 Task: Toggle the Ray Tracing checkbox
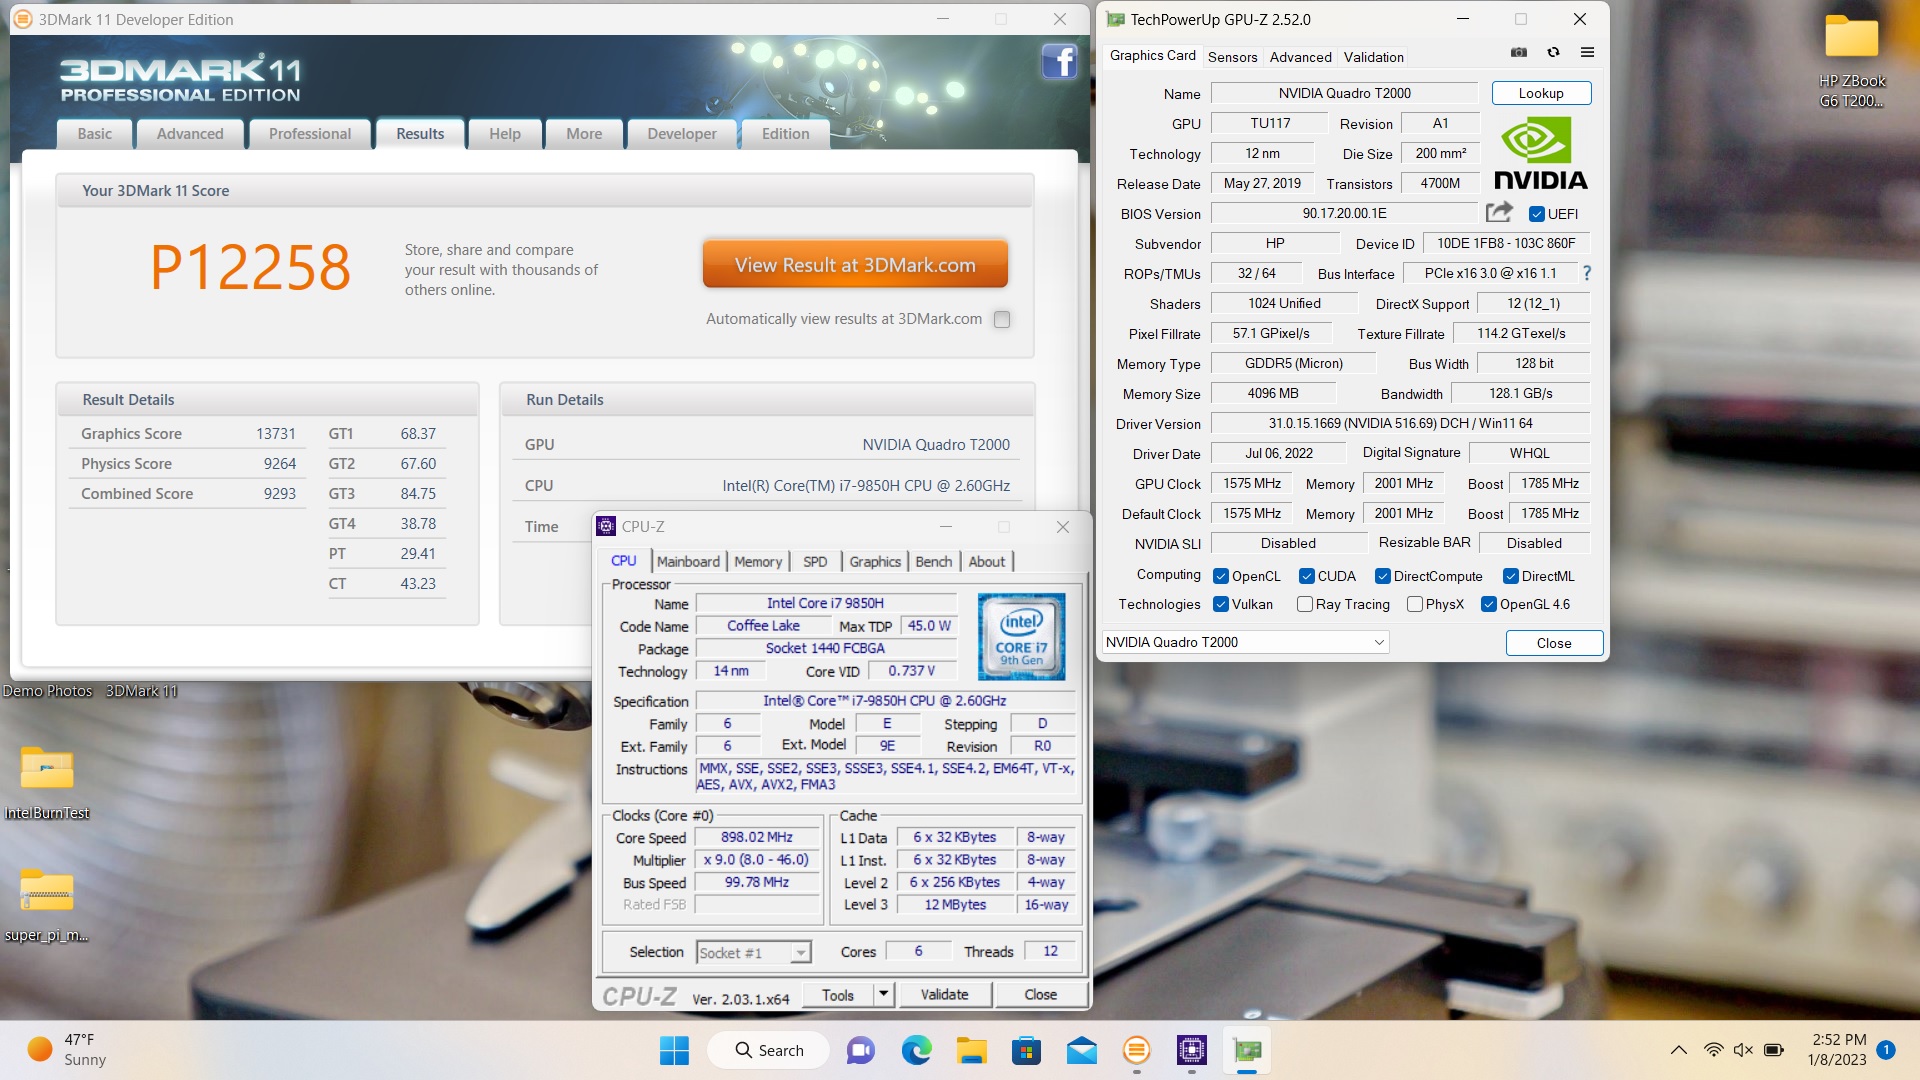tap(1305, 604)
